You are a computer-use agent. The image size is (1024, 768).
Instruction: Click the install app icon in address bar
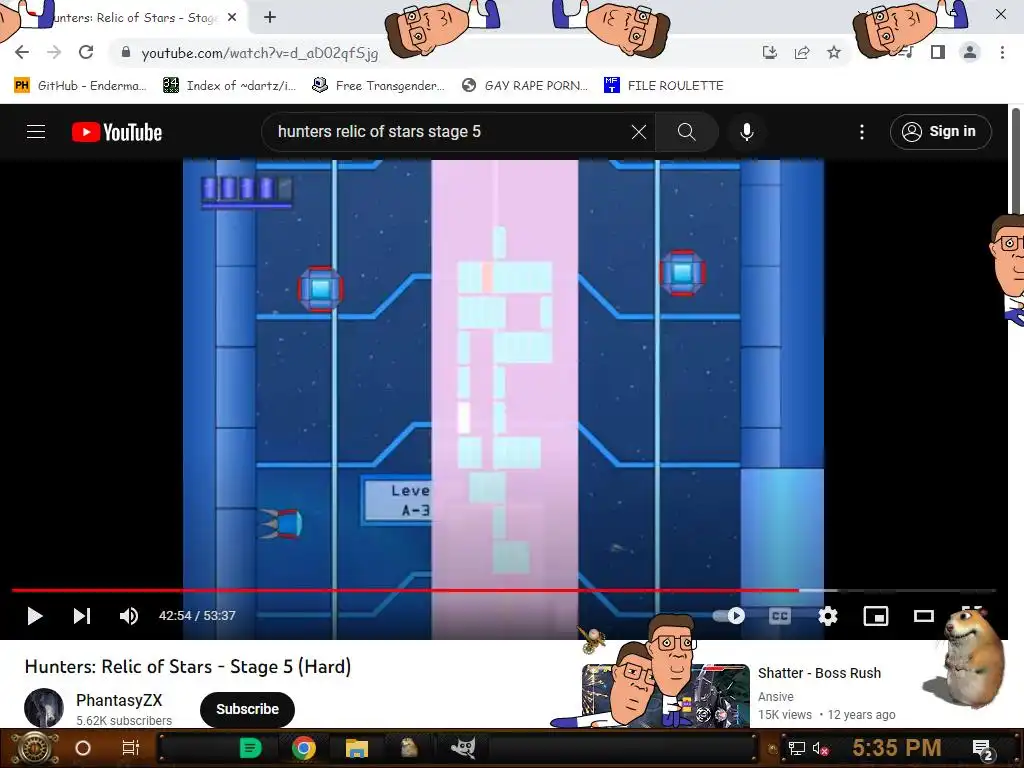[x=770, y=52]
